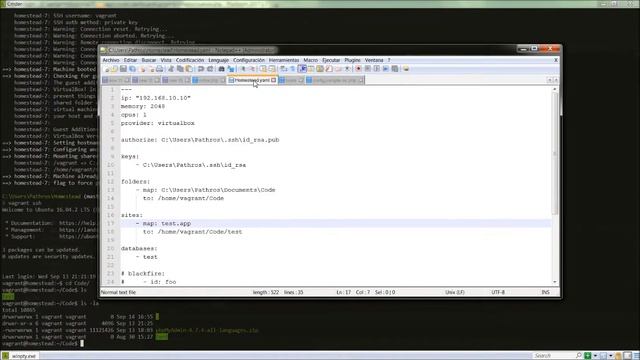
Task: Close the document with menu-bar X button
Action: click(x=556, y=60)
